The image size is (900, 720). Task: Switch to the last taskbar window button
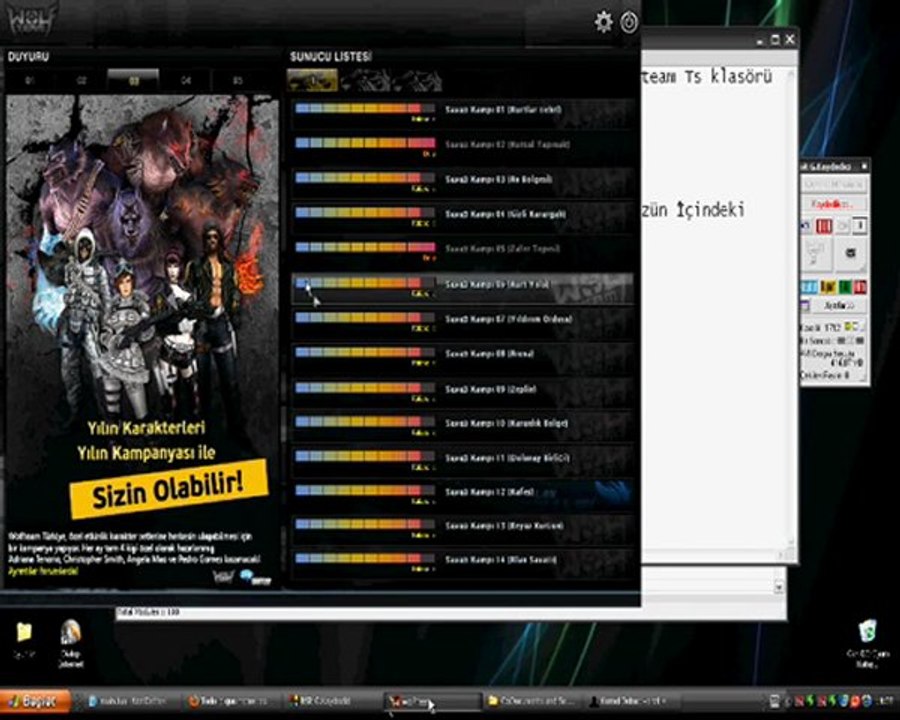pyautogui.click(x=631, y=701)
